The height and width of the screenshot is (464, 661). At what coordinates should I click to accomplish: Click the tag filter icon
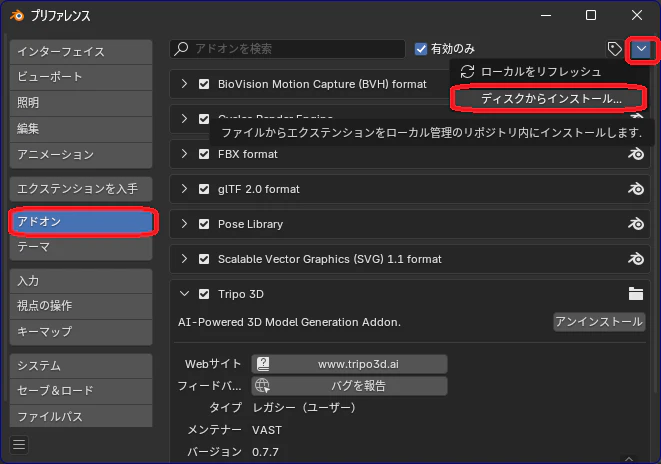click(x=614, y=49)
